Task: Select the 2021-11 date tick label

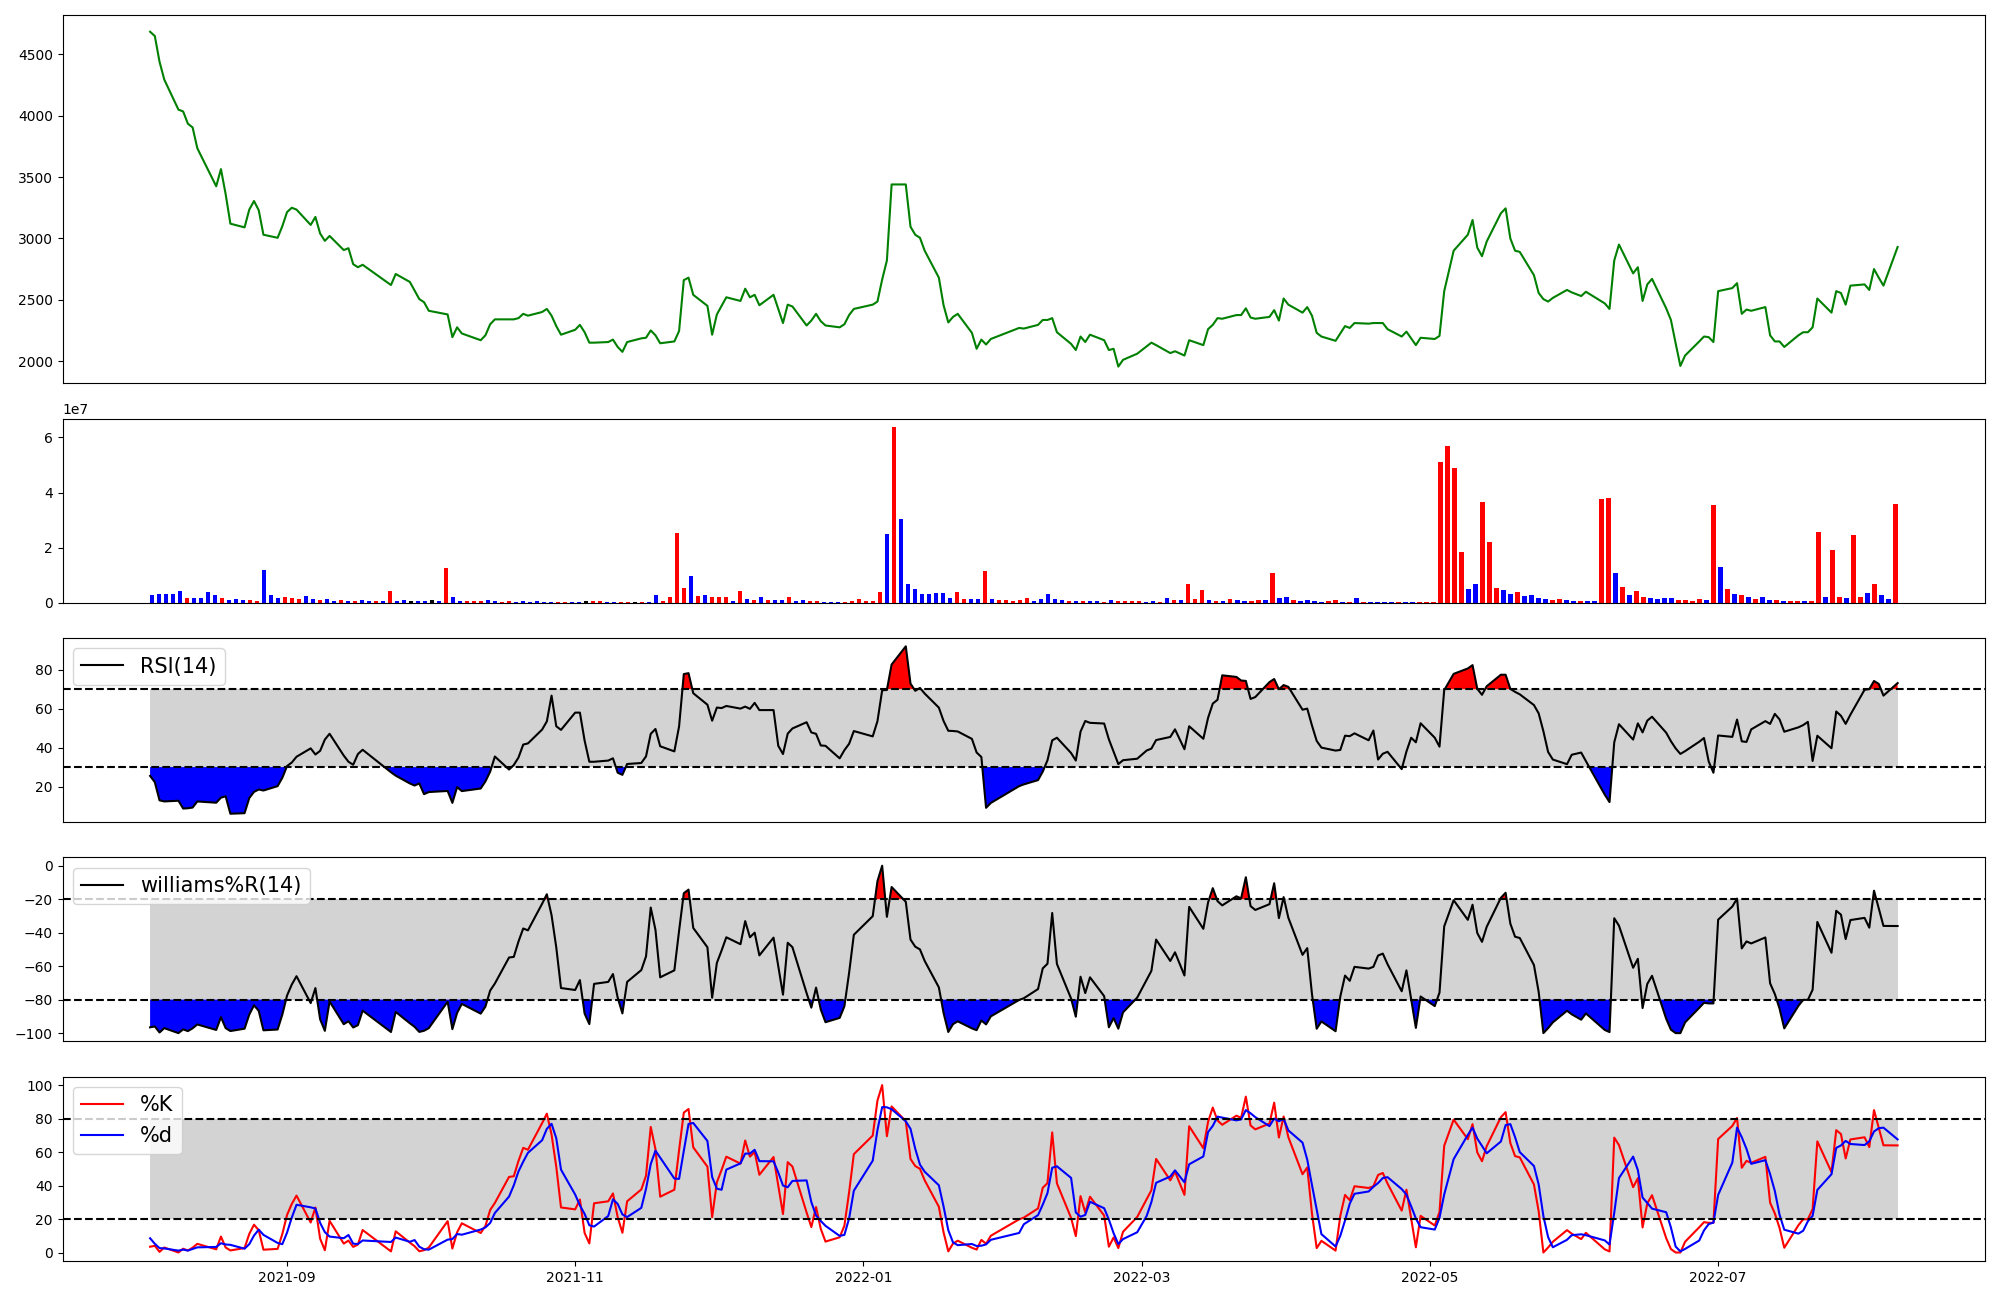Action: (575, 1277)
